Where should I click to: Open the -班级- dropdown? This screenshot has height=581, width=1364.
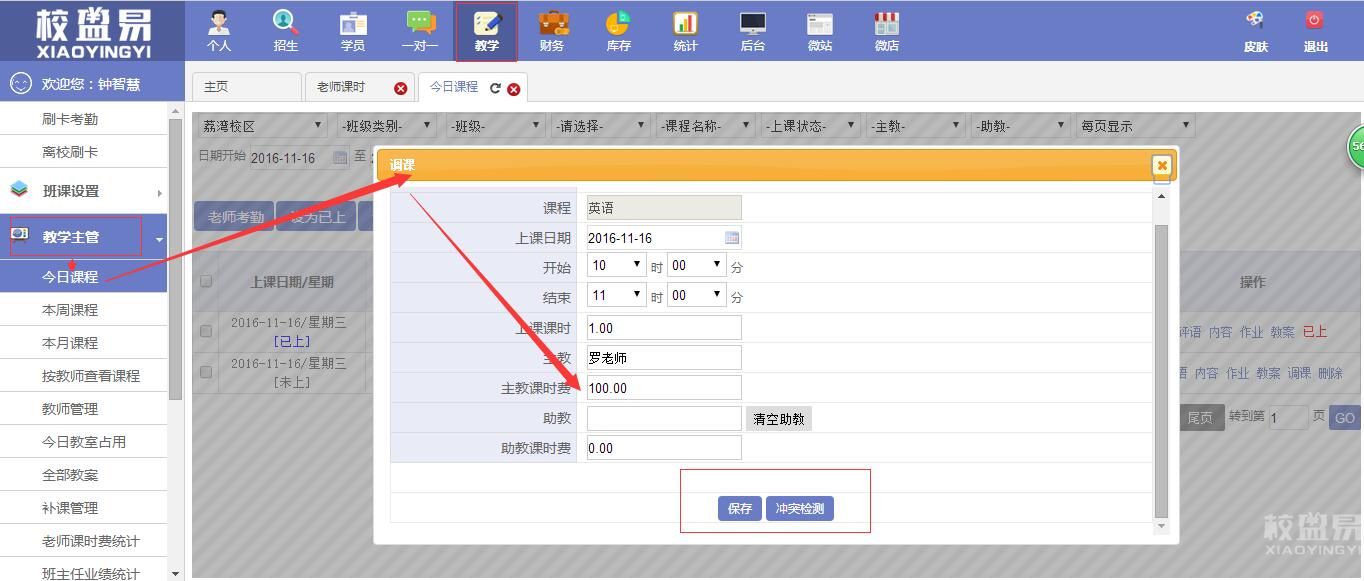click(494, 126)
